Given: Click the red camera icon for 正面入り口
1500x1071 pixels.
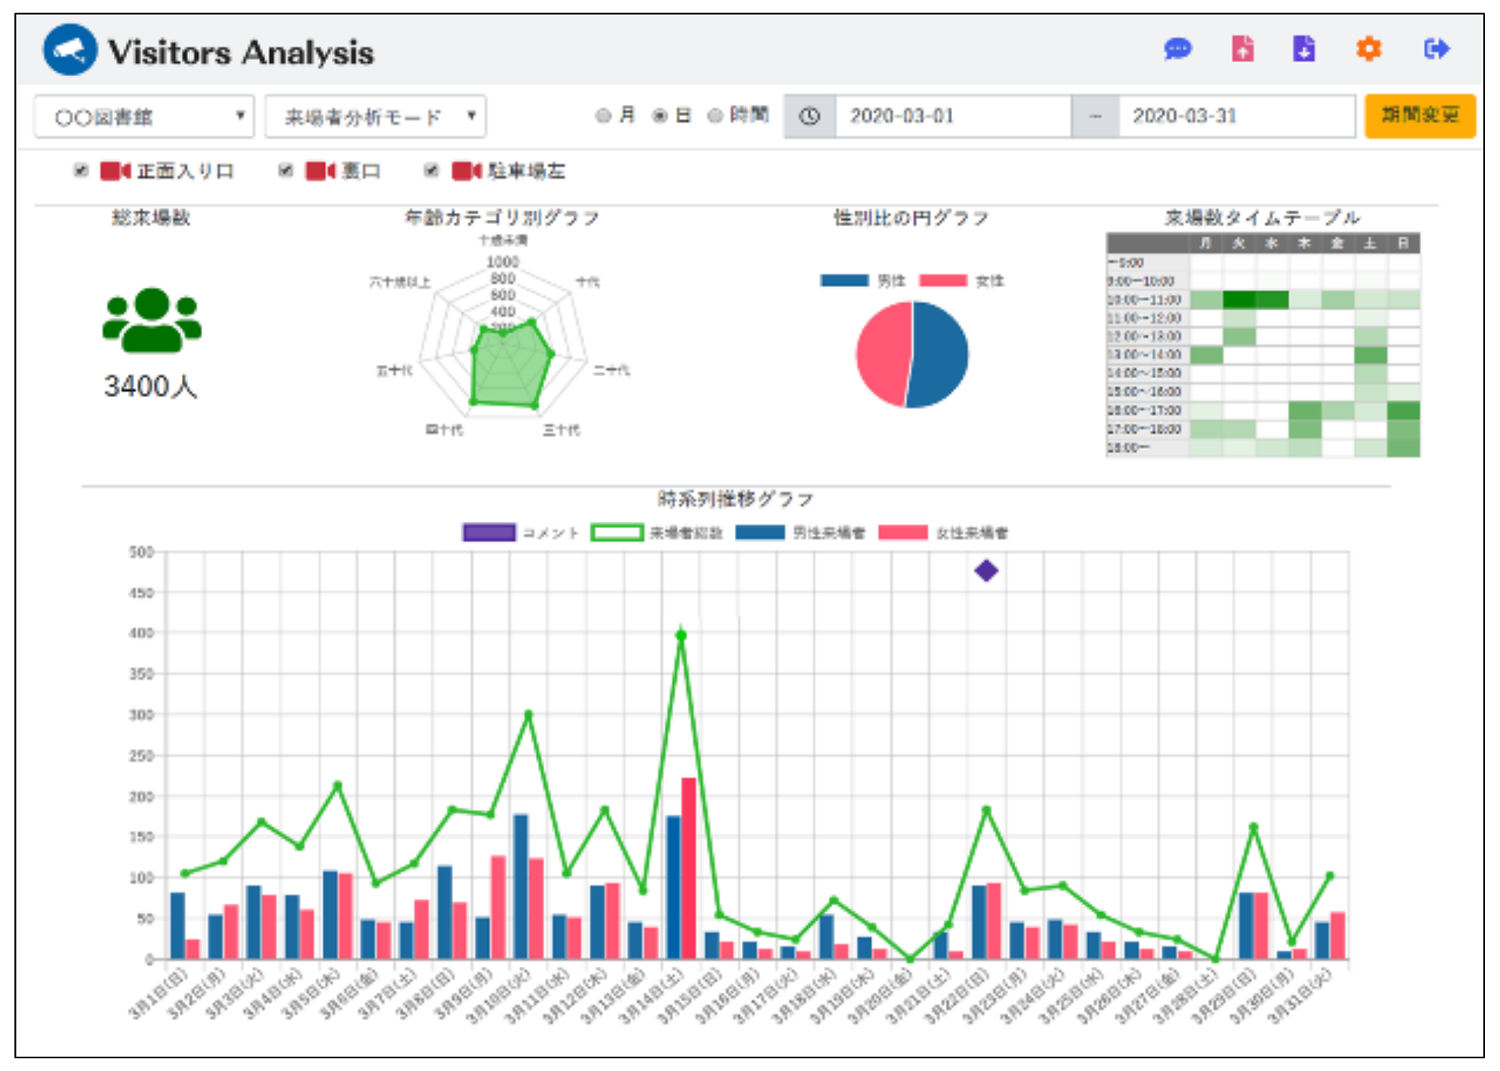Looking at the screenshot, I should 115,171.
